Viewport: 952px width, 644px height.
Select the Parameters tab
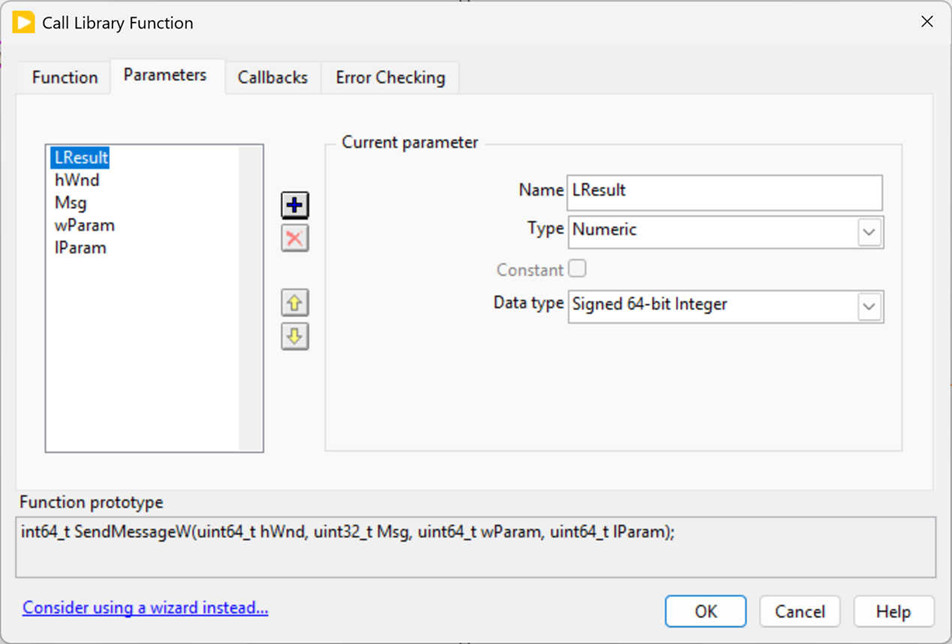click(165, 75)
